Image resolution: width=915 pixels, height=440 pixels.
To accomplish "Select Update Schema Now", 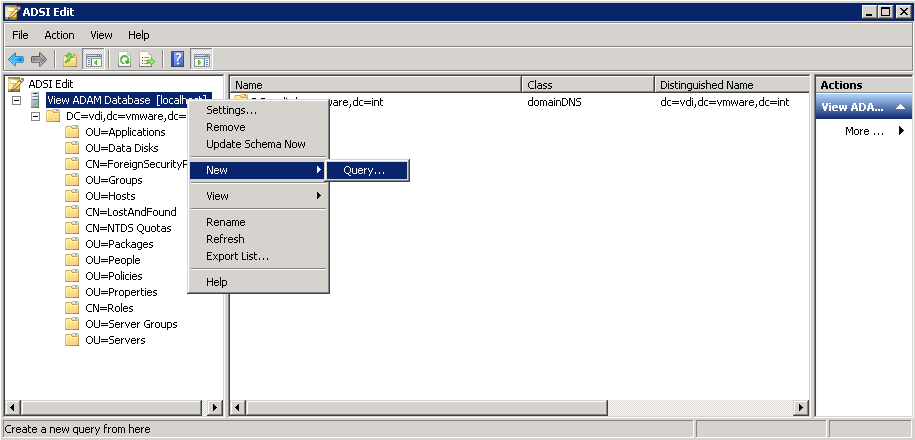I will click(x=259, y=144).
